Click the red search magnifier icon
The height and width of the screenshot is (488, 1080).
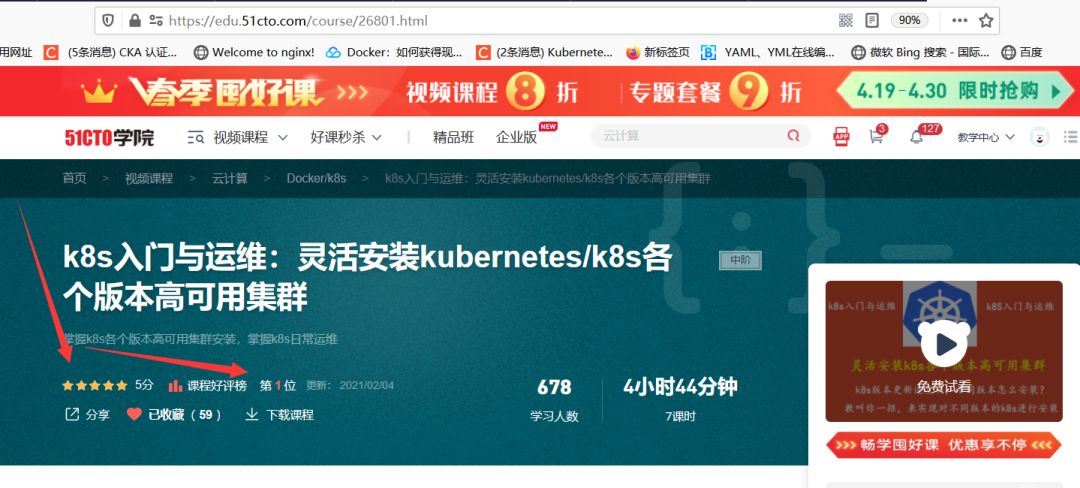point(793,136)
